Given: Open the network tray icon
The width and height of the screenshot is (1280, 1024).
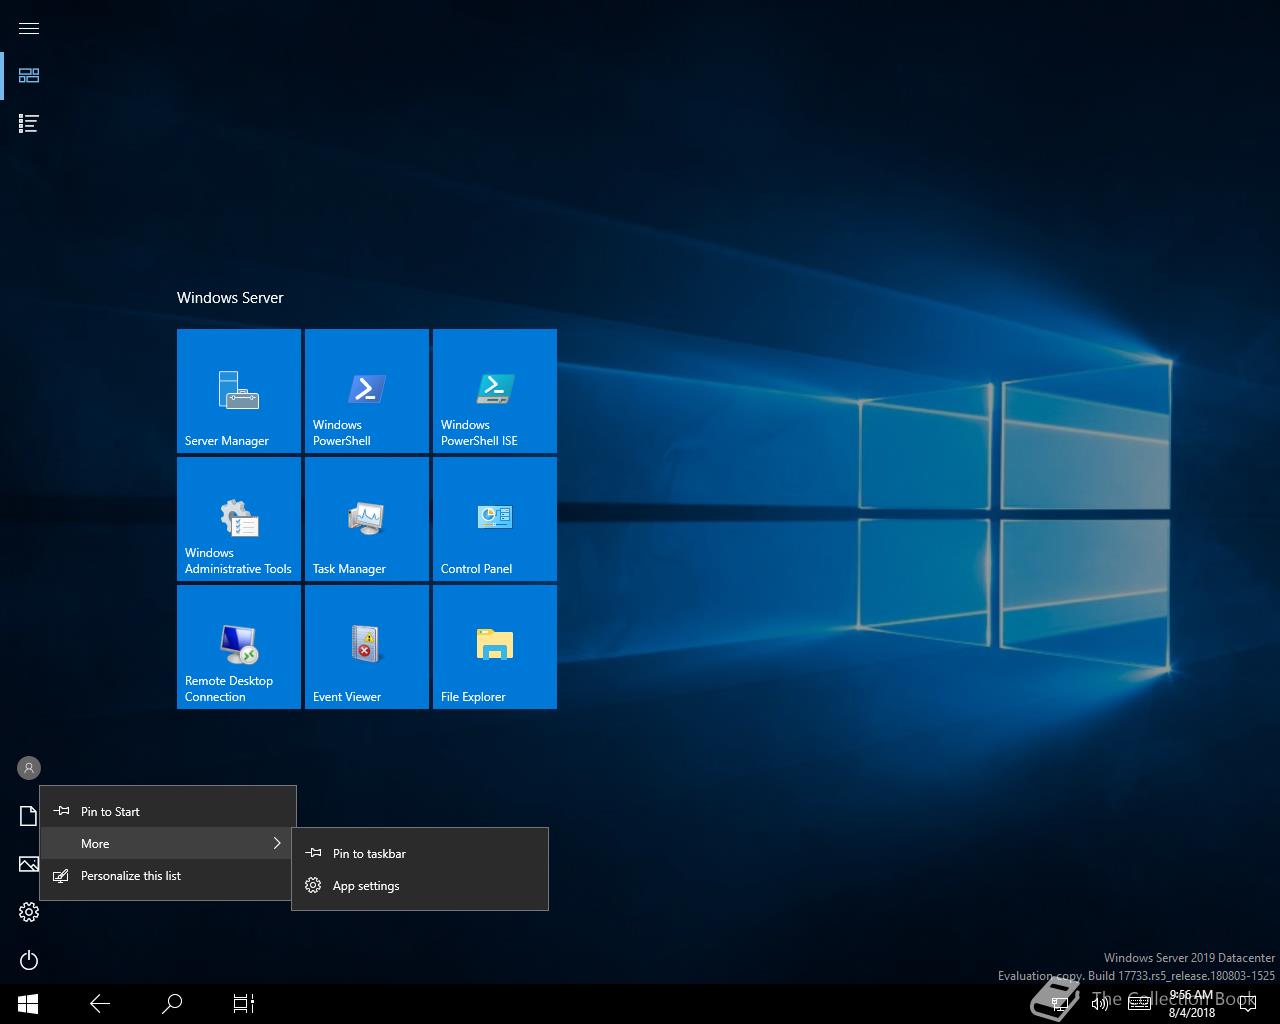Looking at the screenshot, I should (1061, 1004).
